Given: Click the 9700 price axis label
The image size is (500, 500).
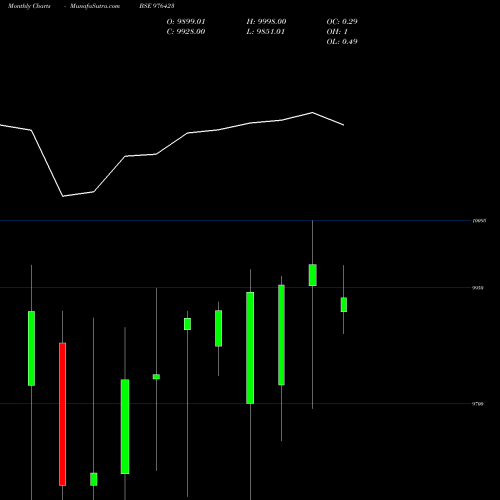Looking at the screenshot, I should [x=478, y=404].
